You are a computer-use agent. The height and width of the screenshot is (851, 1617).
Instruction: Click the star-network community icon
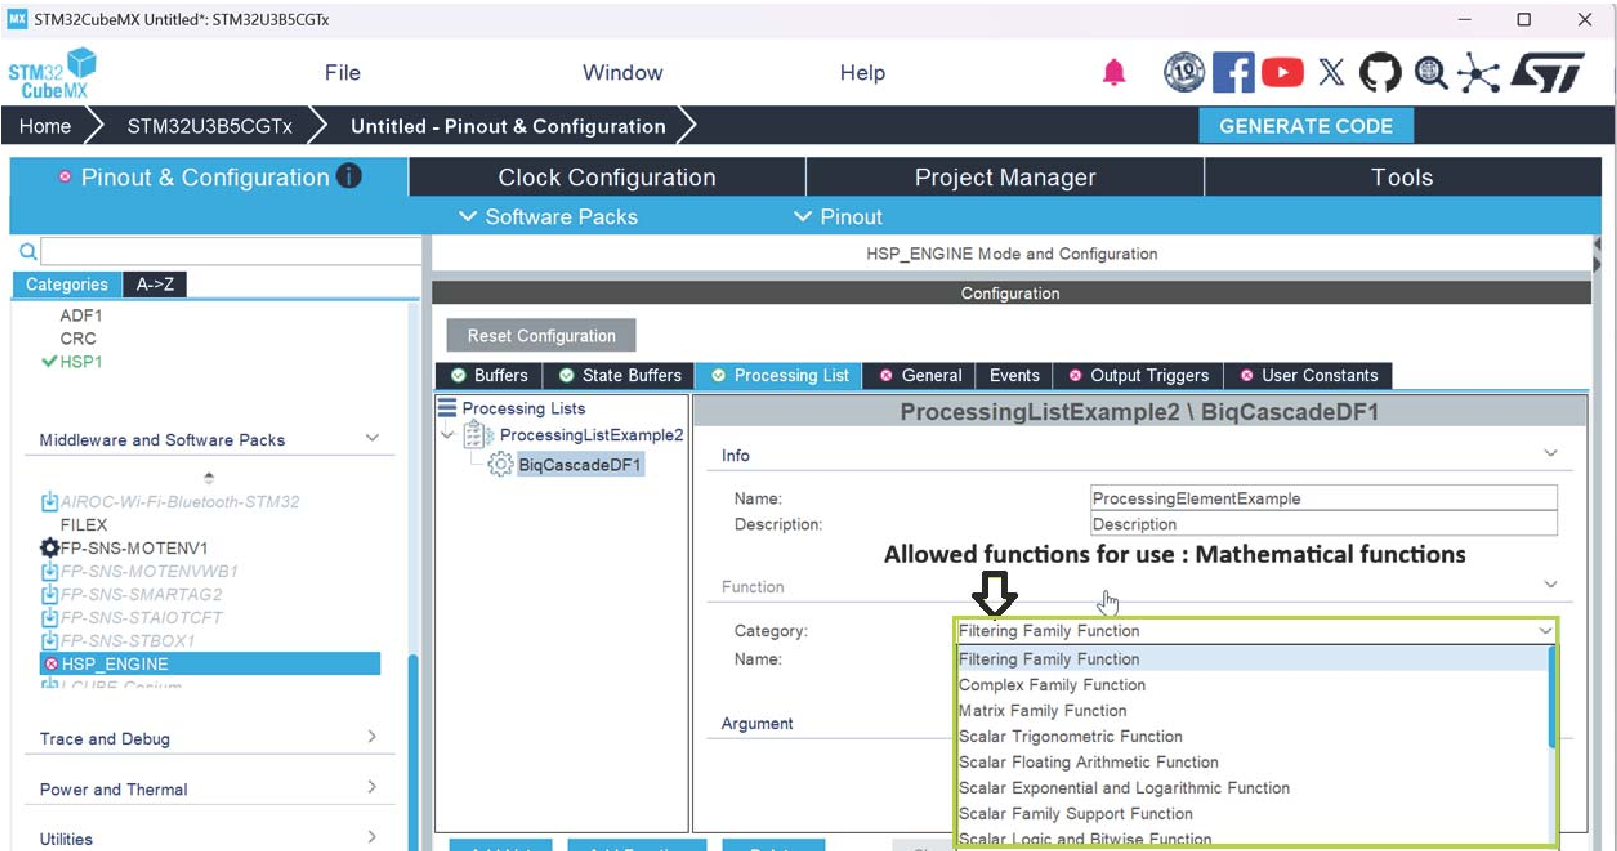(x=1478, y=72)
